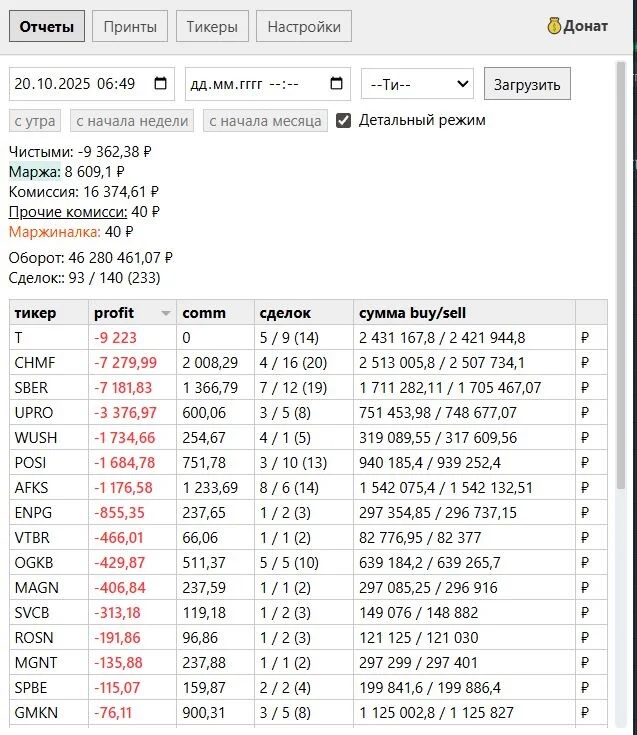Select the SVCB ticker cell

coord(49,613)
